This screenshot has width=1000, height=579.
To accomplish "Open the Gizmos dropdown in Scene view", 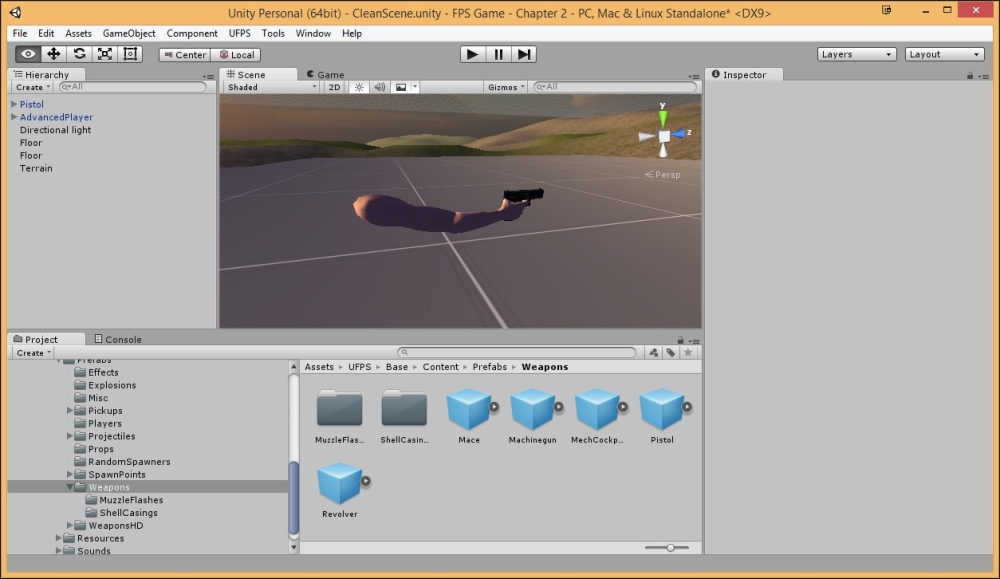I will [x=506, y=87].
